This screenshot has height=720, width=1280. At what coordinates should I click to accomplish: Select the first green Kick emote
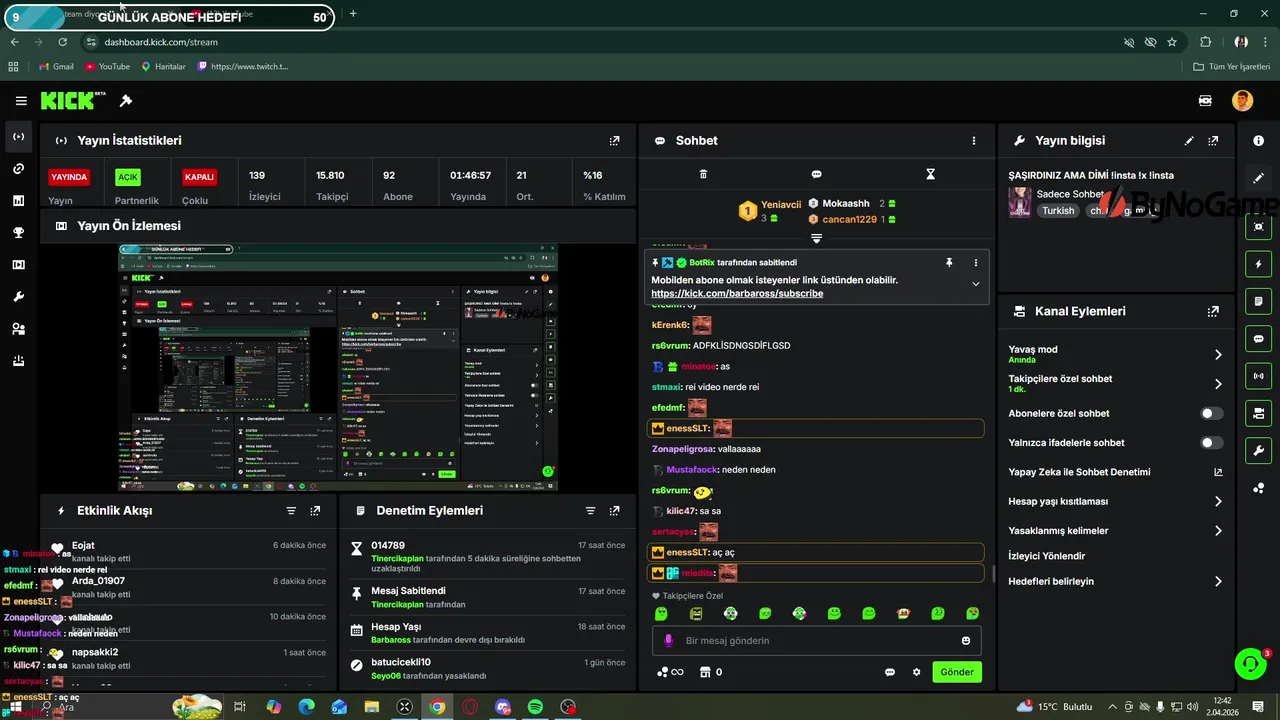pyautogui.click(x=661, y=614)
